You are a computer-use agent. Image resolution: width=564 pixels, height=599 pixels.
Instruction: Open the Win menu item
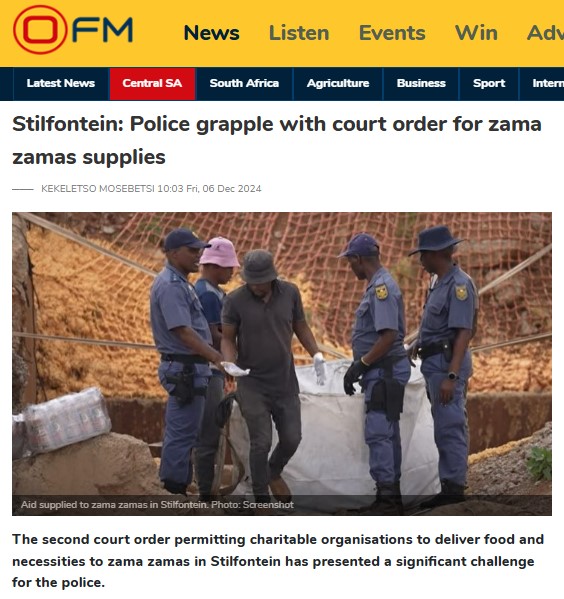pyautogui.click(x=476, y=33)
